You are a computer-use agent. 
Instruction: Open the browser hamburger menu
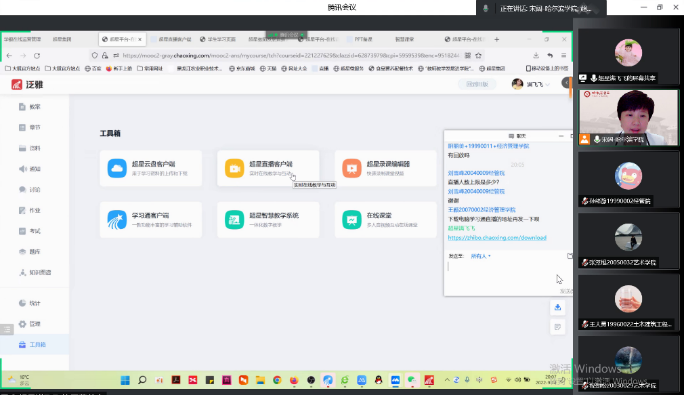pos(564,55)
